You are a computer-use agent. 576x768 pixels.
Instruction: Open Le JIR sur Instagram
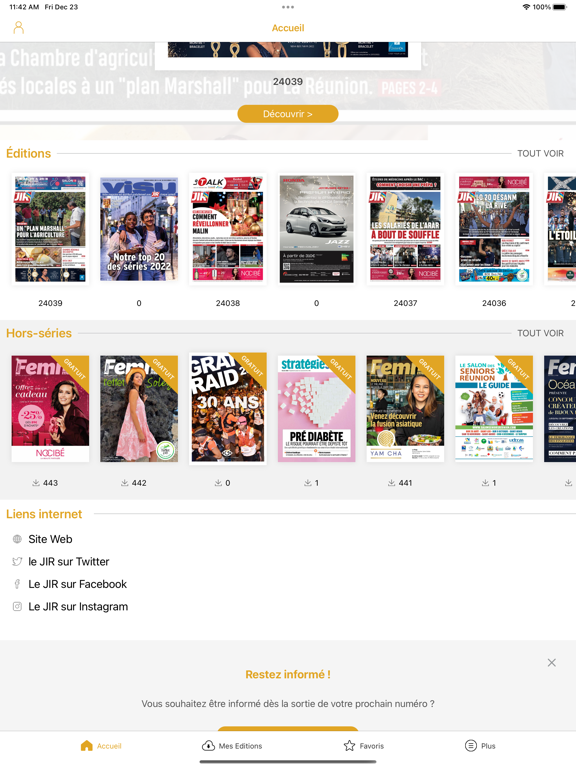[x=78, y=606]
